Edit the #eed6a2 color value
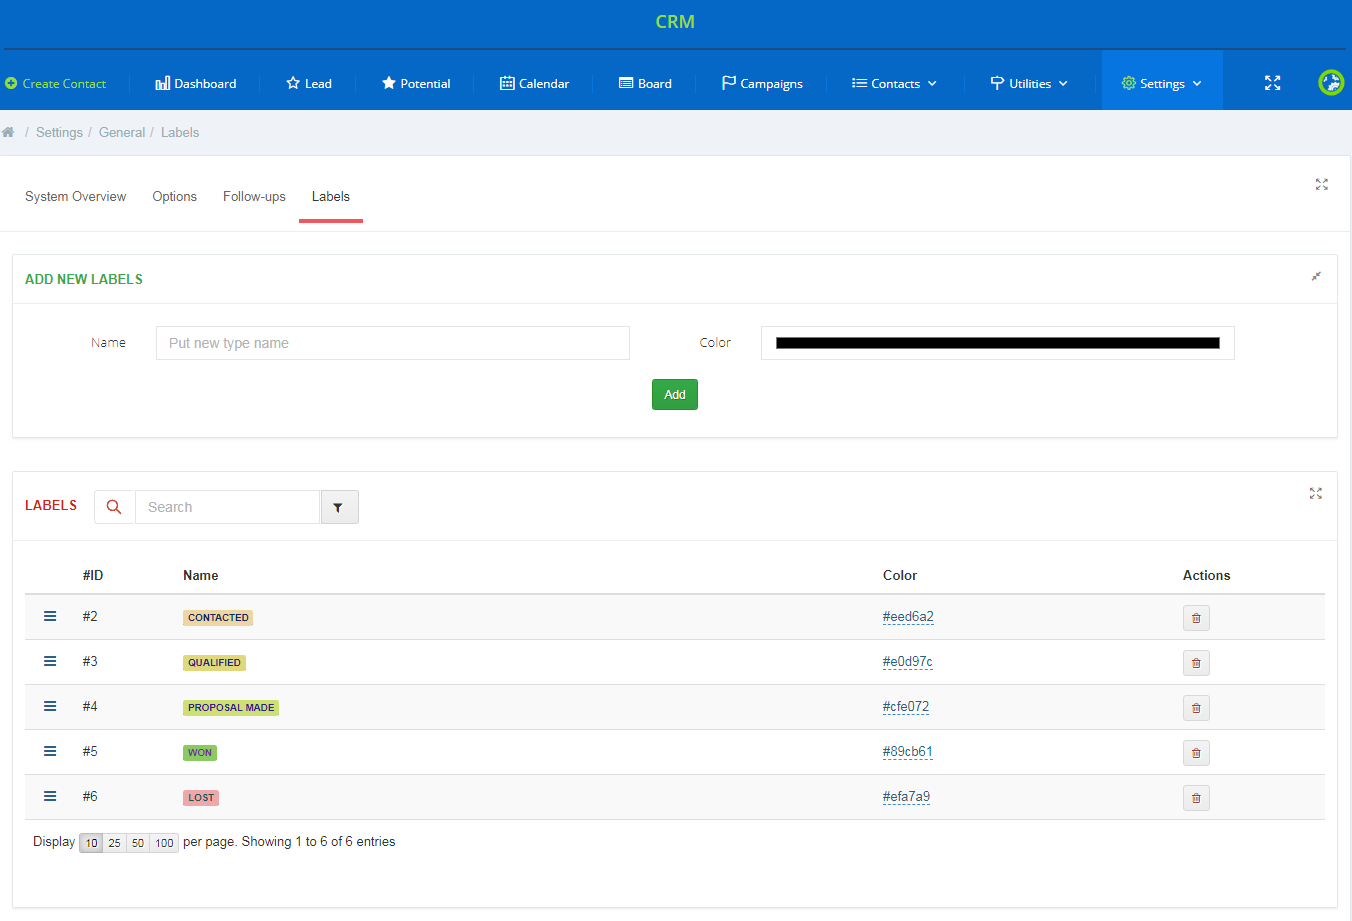 point(908,617)
